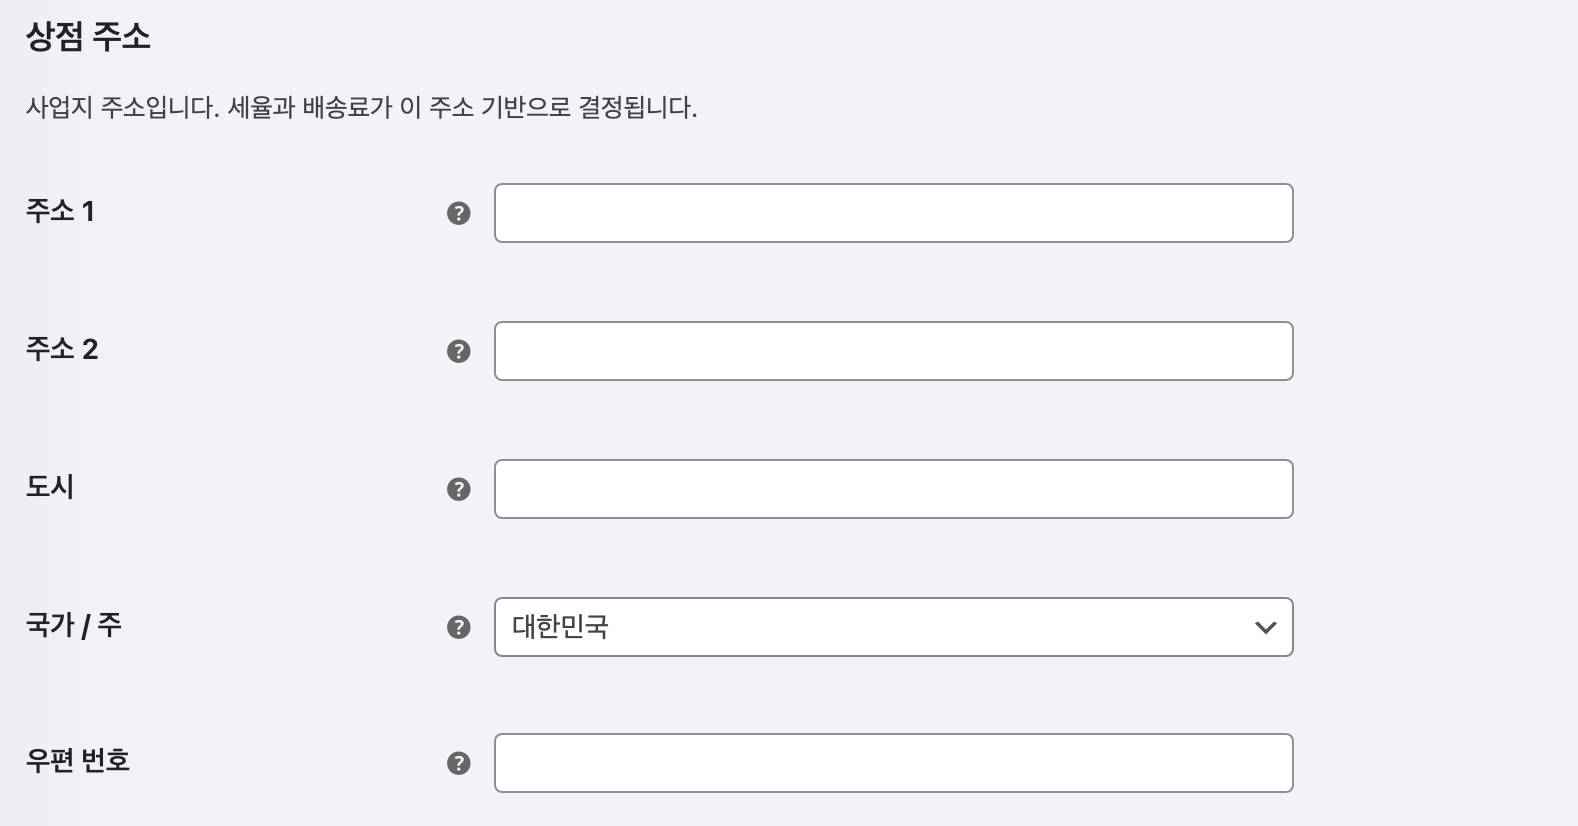1578x826 pixels.
Task: Click into the 우편 번호 input box
Action: click(893, 763)
